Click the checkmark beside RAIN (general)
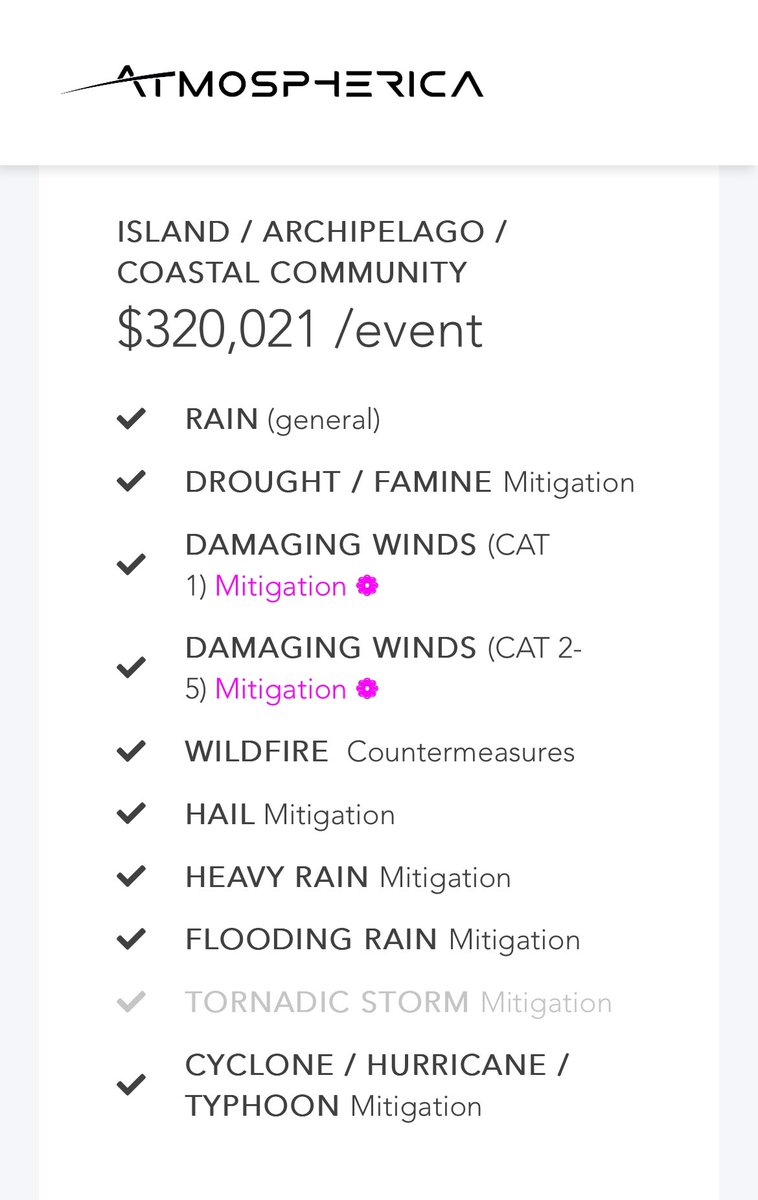 pyautogui.click(x=131, y=419)
